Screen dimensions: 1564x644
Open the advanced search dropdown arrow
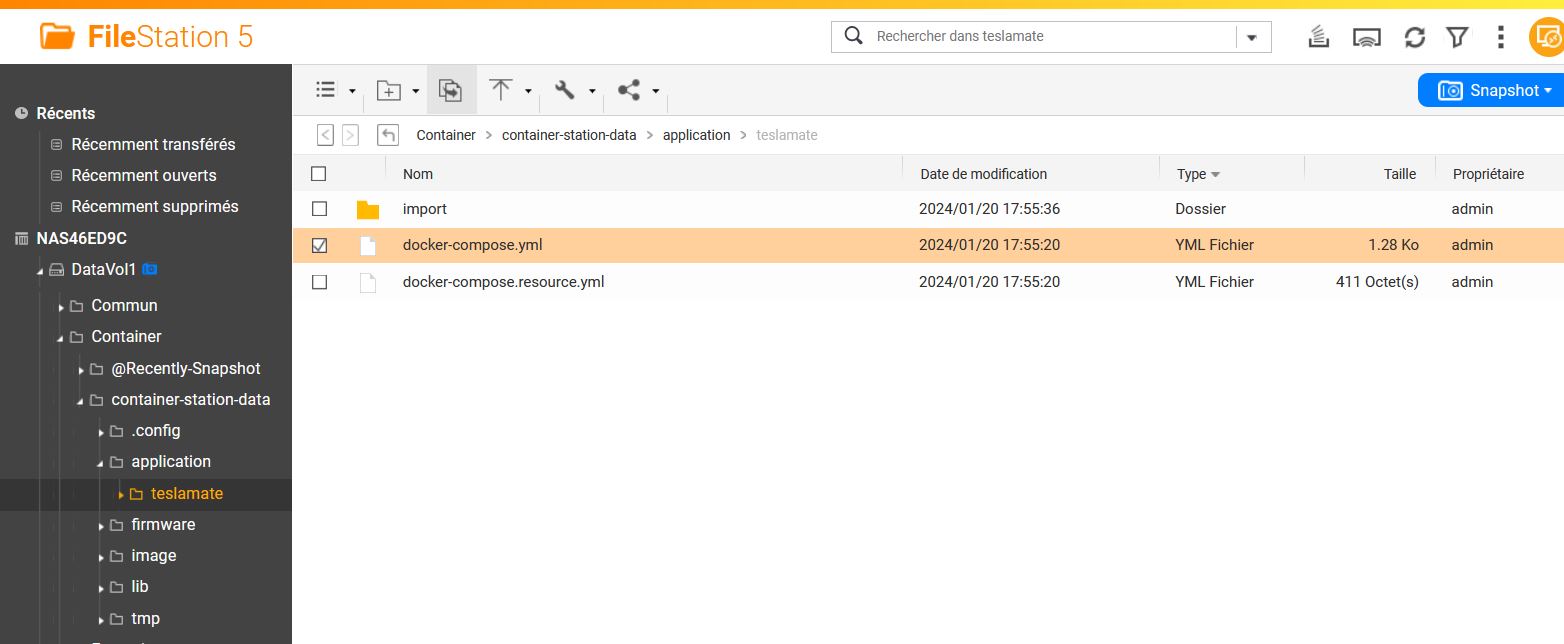pos(1252,37)
